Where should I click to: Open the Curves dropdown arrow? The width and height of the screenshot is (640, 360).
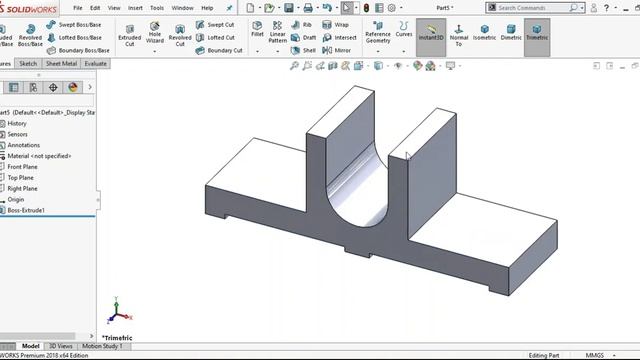pyautogui.click(x=404, y=51)
